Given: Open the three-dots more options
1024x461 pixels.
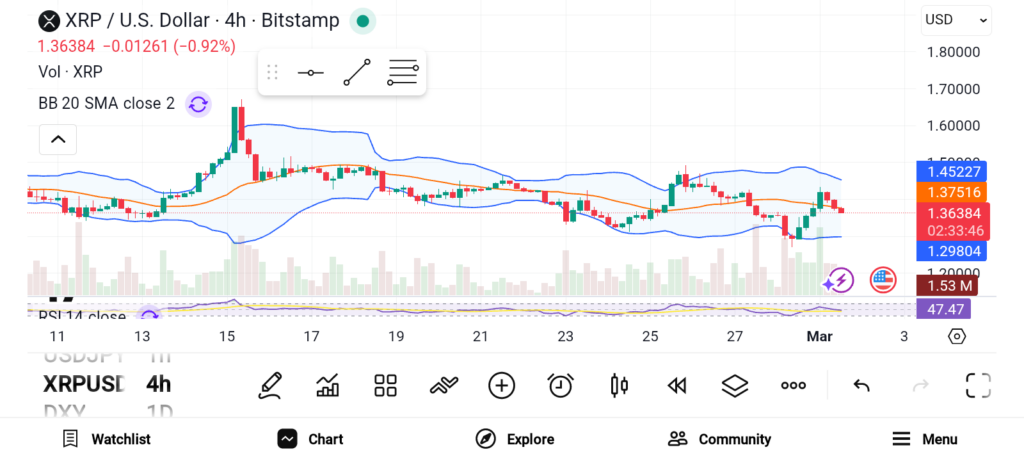Looking at the screenshot, I should 793,385.
